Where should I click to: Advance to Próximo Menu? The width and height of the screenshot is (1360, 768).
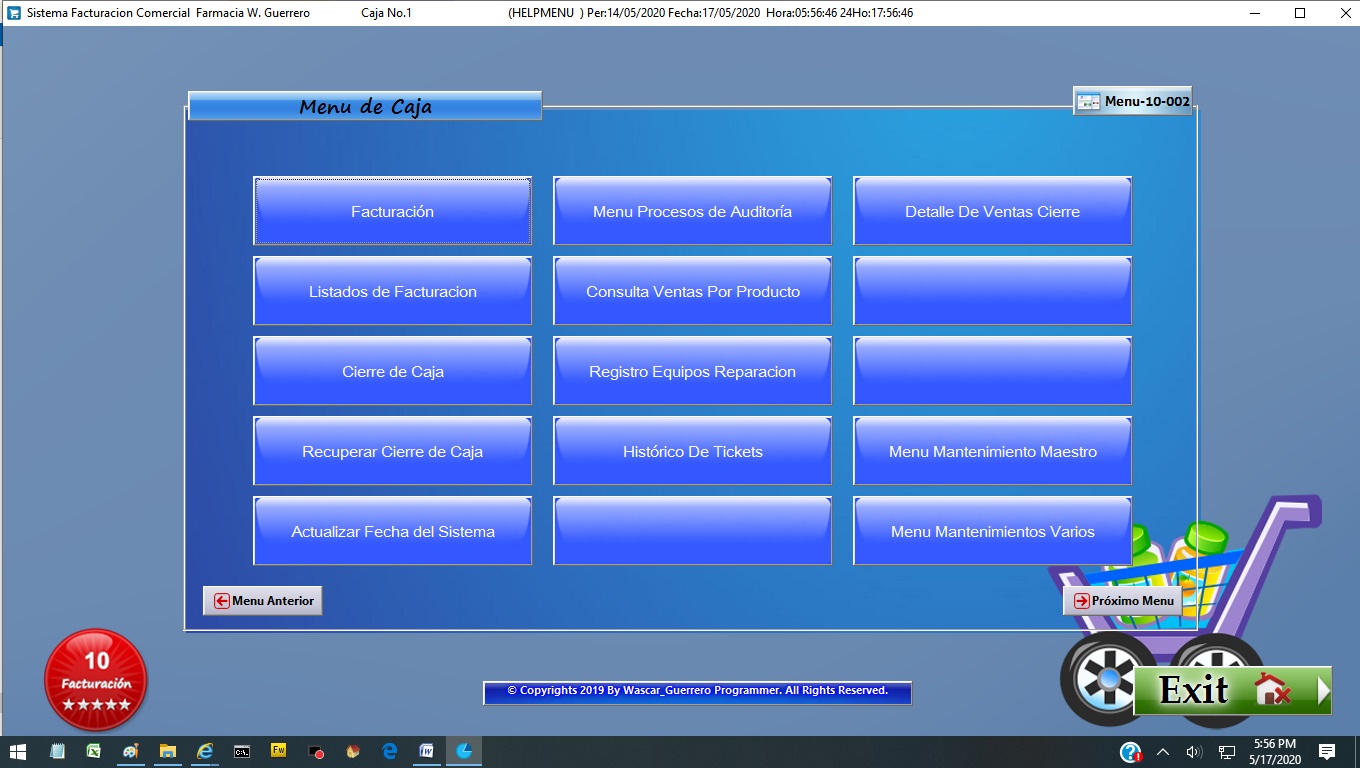(x=1122, y=601)
